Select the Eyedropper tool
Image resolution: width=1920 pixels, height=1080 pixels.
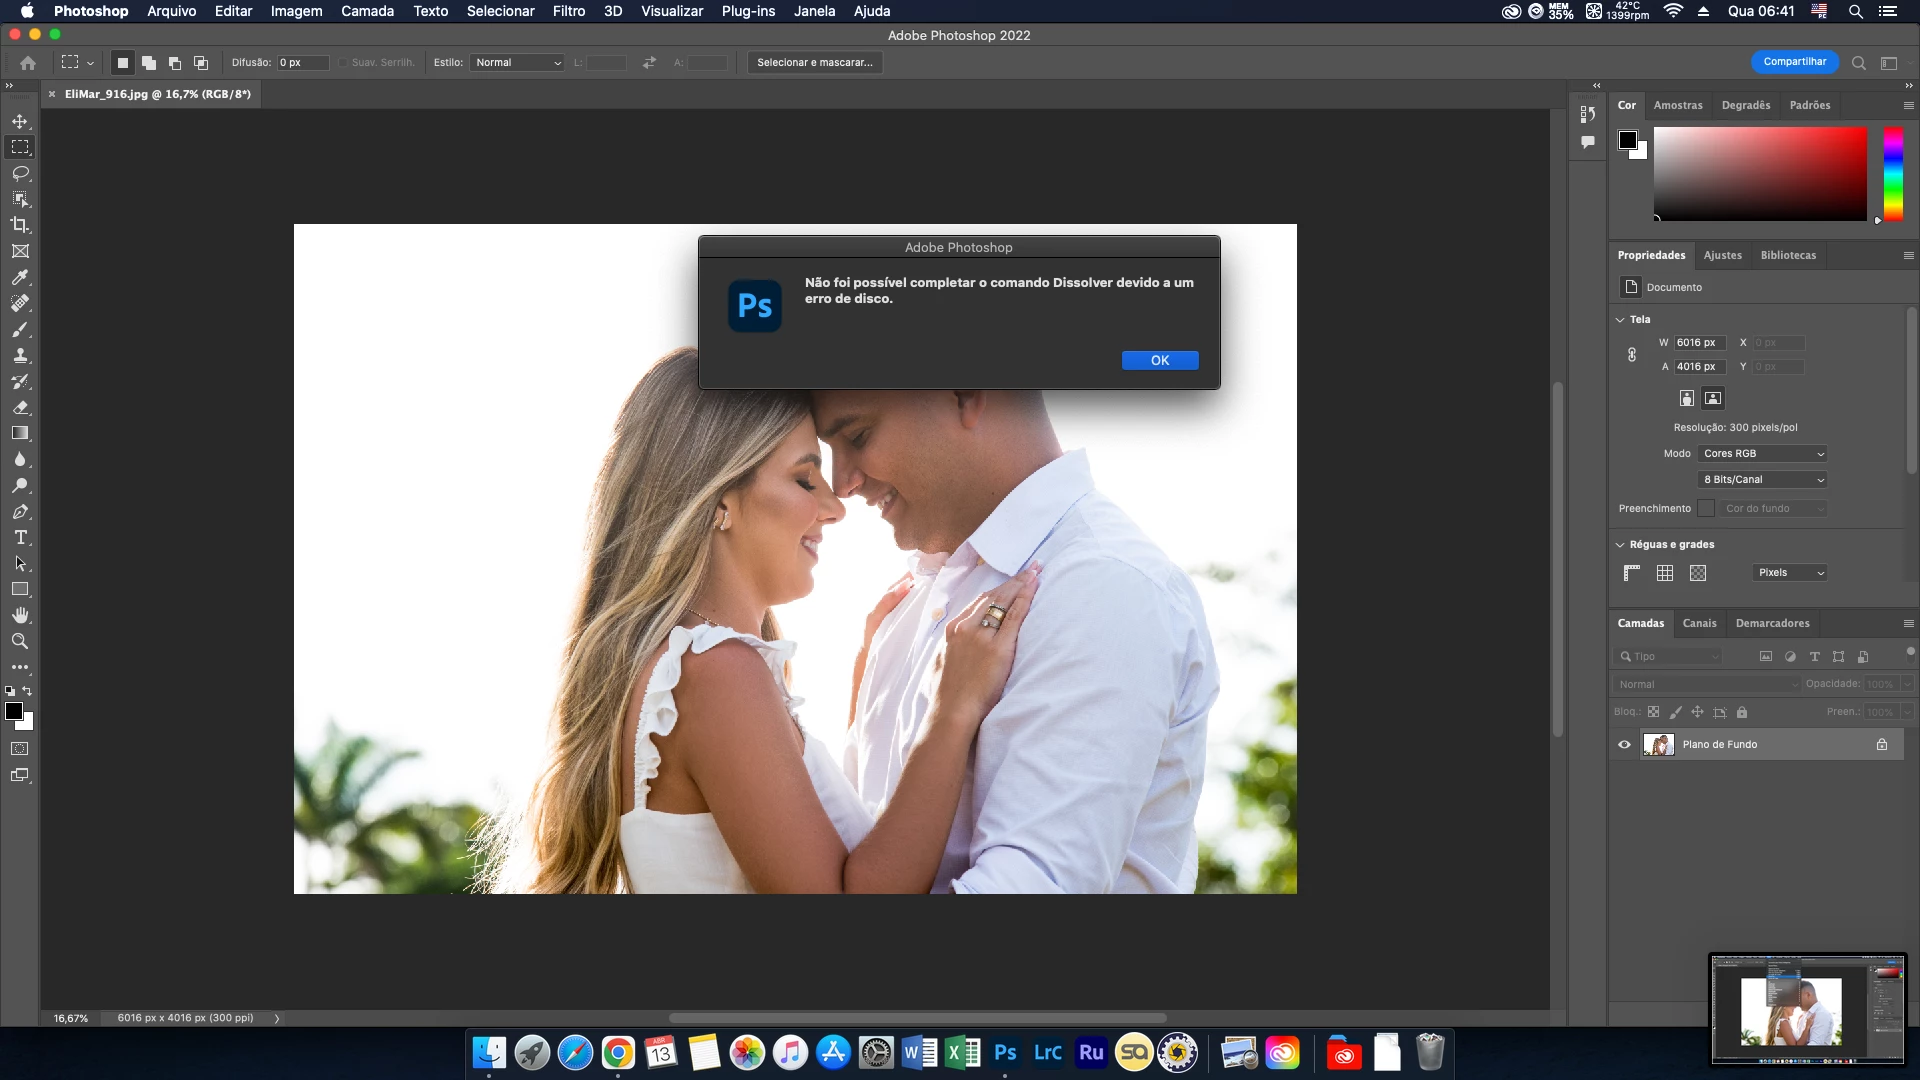(x=20, y=277)
